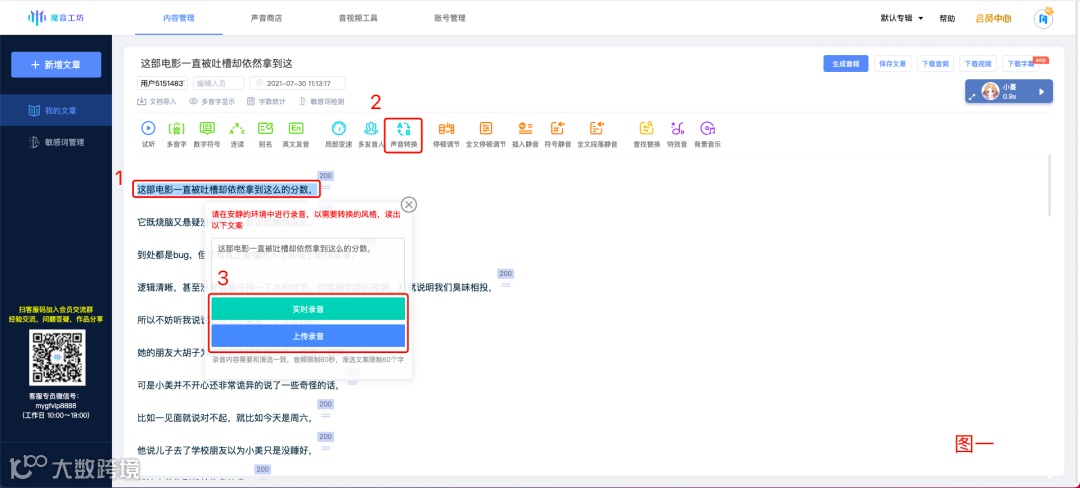Click the article title field

pyautogui.click(x=218, y=63)
